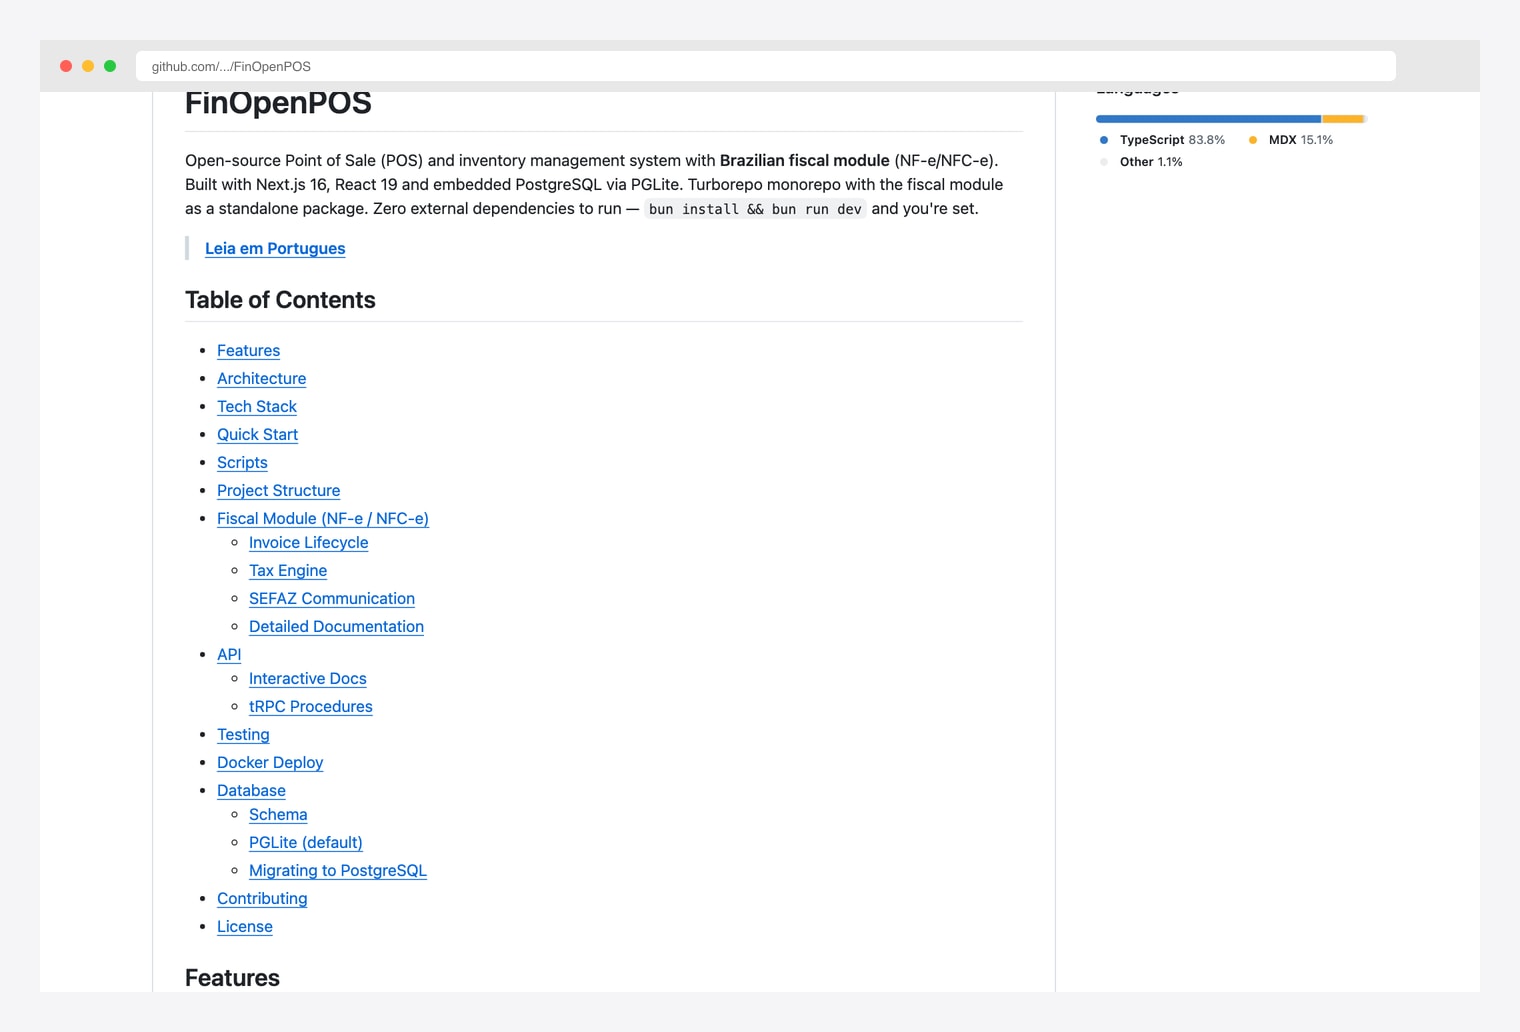The image size is (1520, 1032).
Task: Select MDX 15.1% language entry
Action: pyautogui.click(x=1291, y=140)
